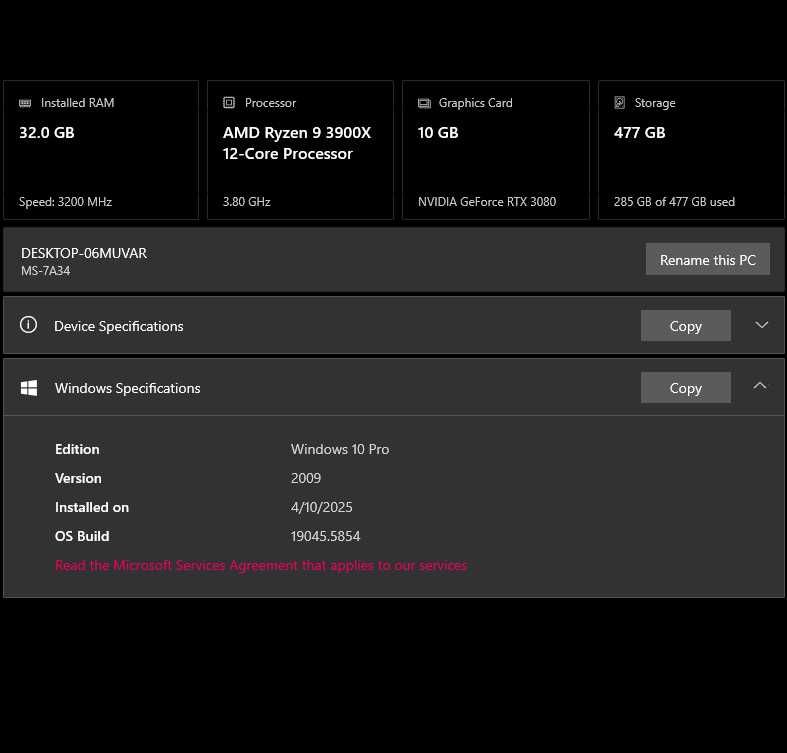This screenshot has height=753, width=787.
Task: Click the OS Build label
Action: coord(82,536)
